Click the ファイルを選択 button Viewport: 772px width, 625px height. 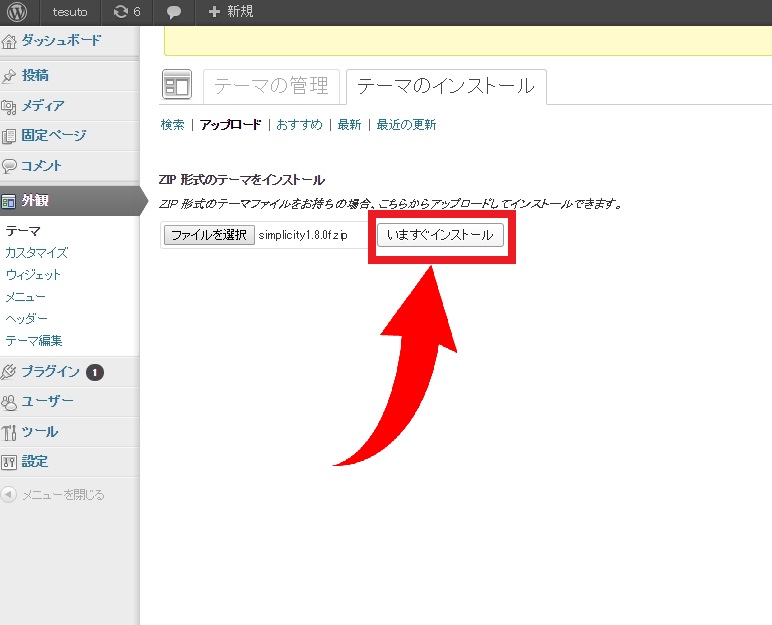208,235
